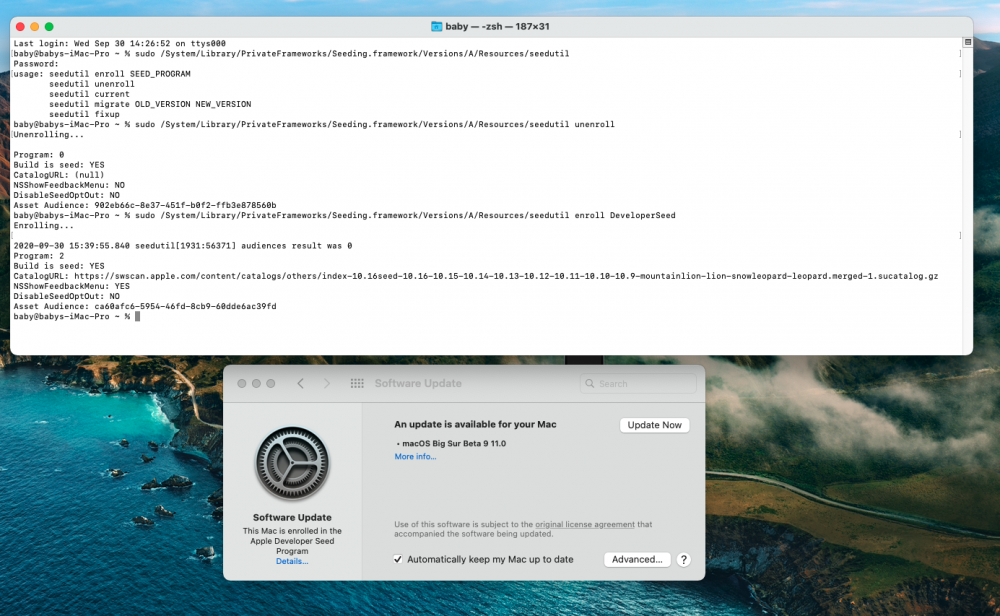Click 'Program: 0' terminal line

pyautogui.click(x=39, y=155)
